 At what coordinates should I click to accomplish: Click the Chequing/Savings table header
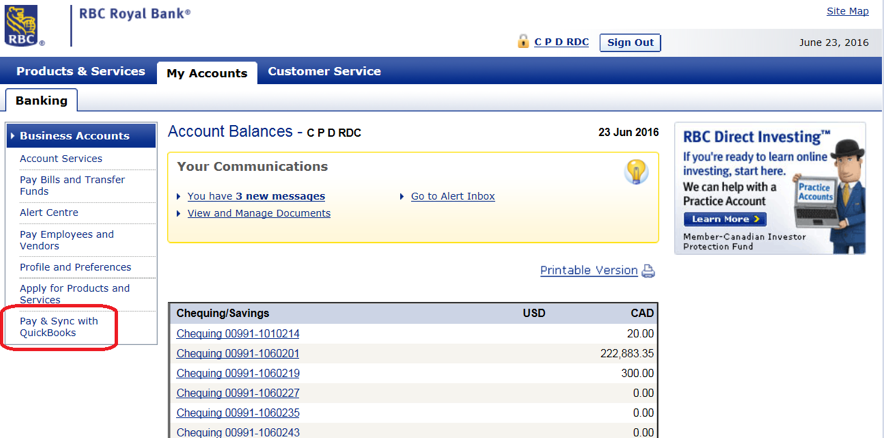click(223, 313)
